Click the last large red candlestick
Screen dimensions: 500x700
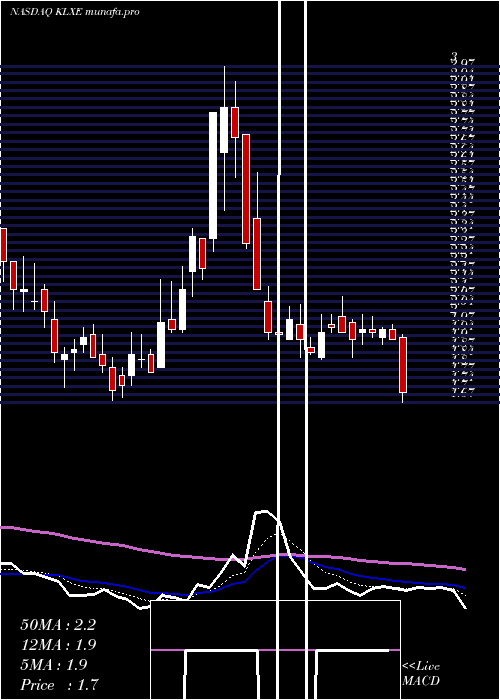pyautogui.click(x=403, y=365)
